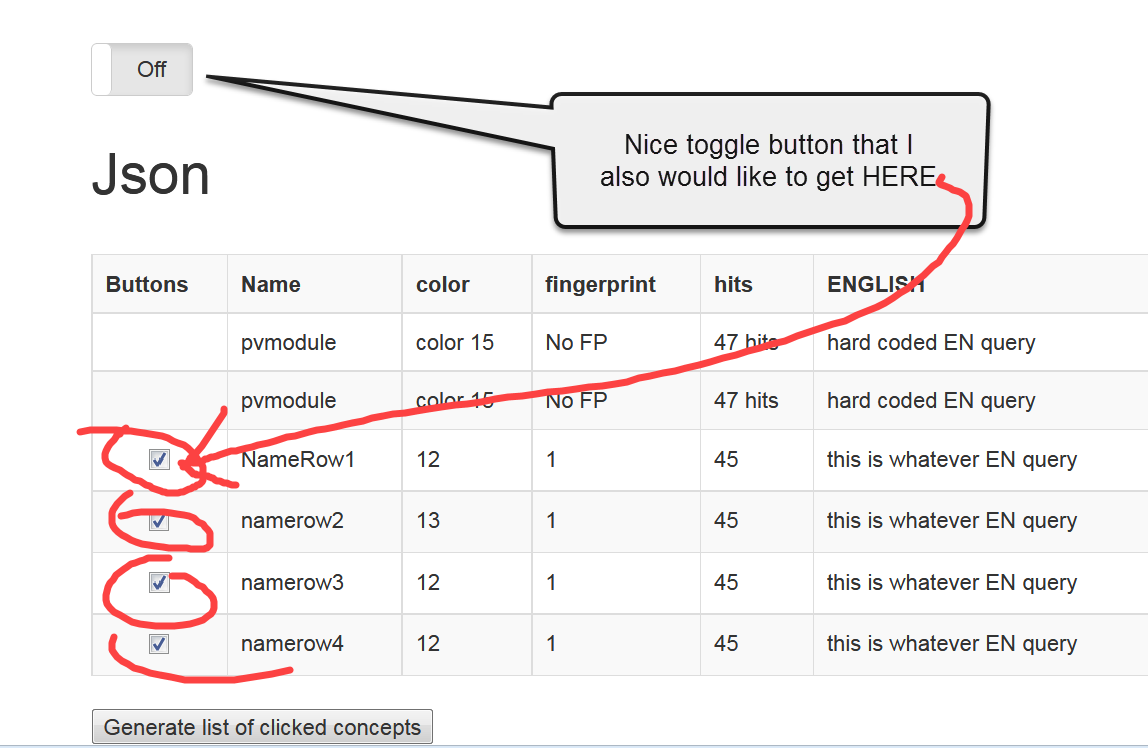Click 'No FP' in first row
This screenshot has width=1148, height=748.
pyautogui.click(x=576, y=342)
